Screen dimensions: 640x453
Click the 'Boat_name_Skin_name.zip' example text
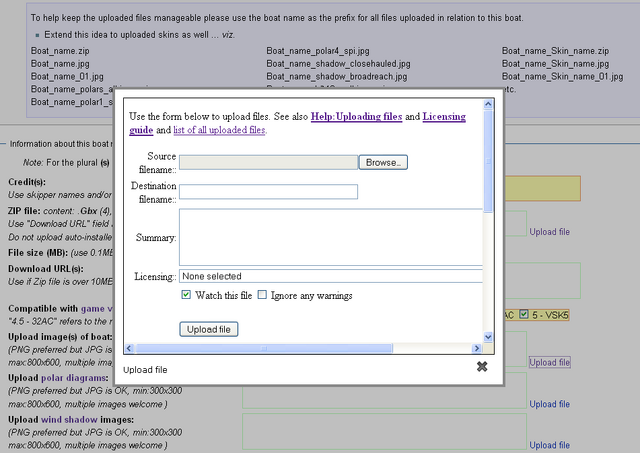pos(555,51)
